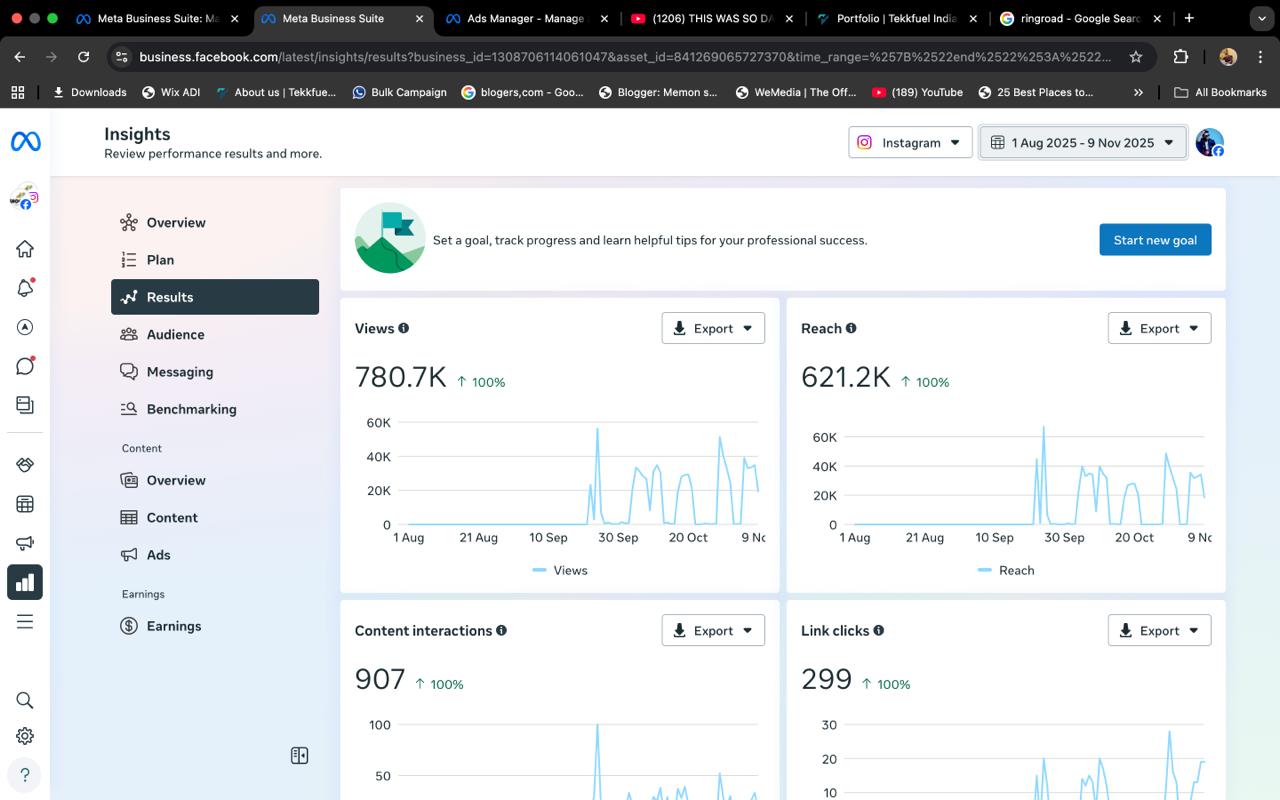Expand the Link clicks Export dropdown

pyautogui.click(x=1159, y=631)
